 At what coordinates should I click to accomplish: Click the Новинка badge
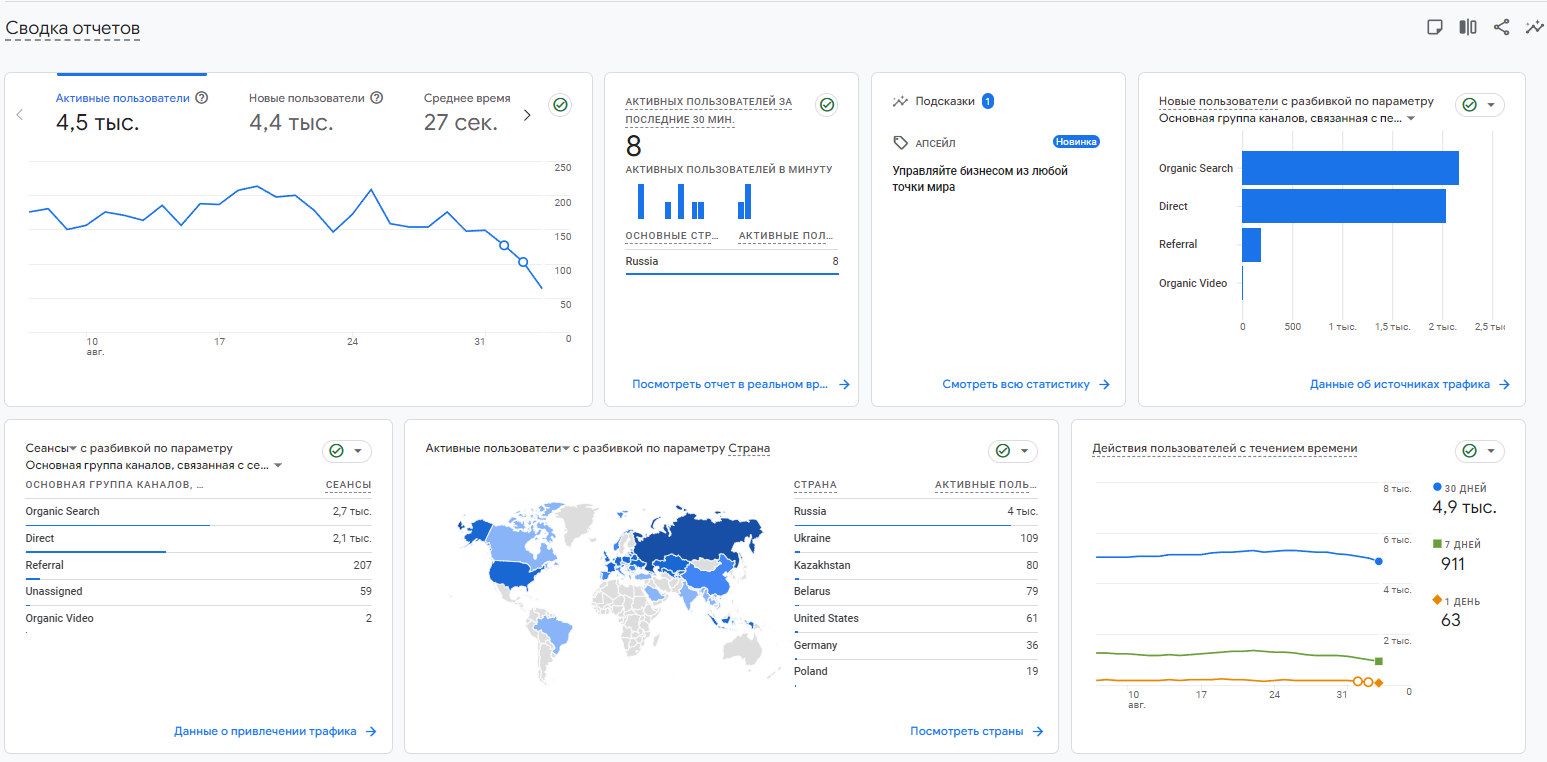(x=1076, y=142)
